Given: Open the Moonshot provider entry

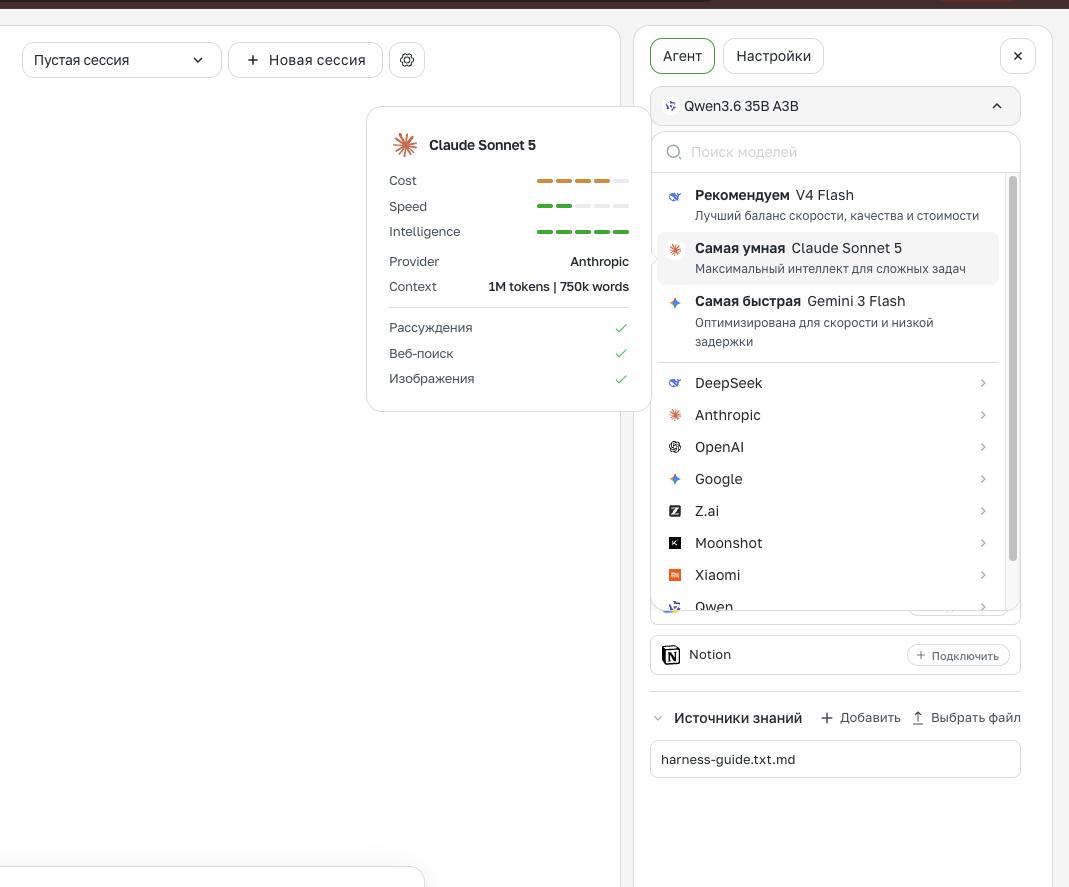Looking at the screenshot, I should tap(828, 543).
